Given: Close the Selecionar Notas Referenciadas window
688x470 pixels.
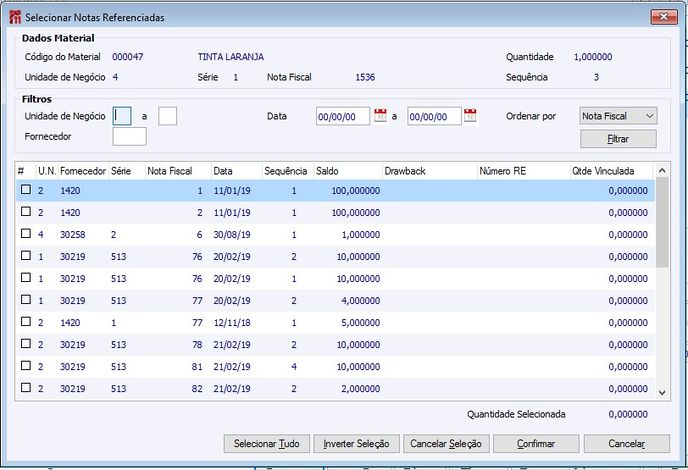Looking at the screenshot, I should pyautogui.click(x=663, y=17).
